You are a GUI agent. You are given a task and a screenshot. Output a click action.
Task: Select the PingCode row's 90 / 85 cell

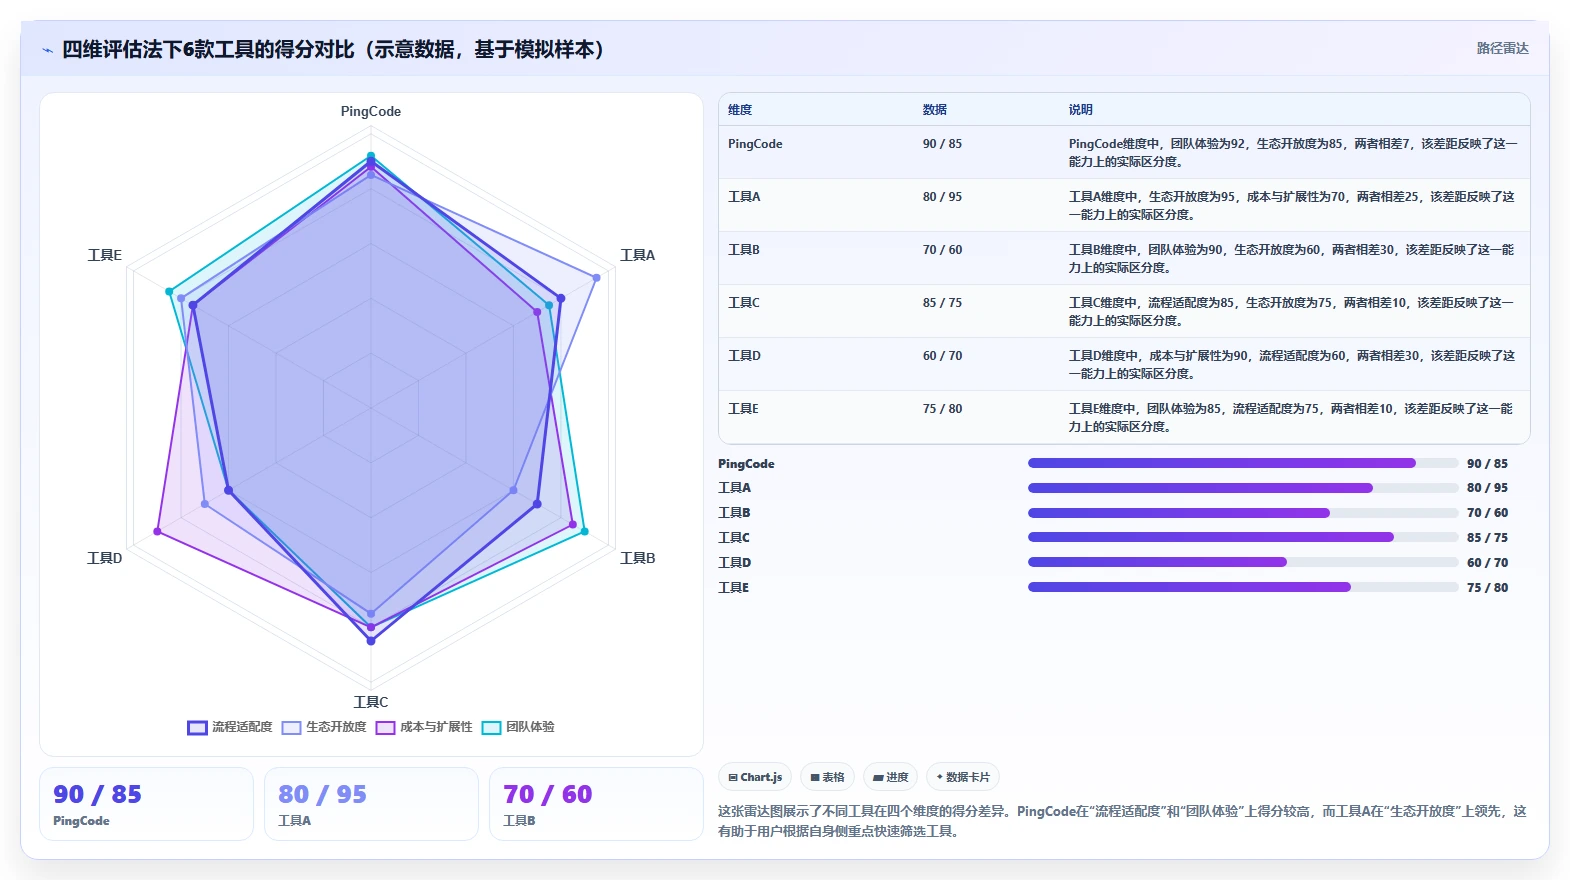[x=942, y=144]
